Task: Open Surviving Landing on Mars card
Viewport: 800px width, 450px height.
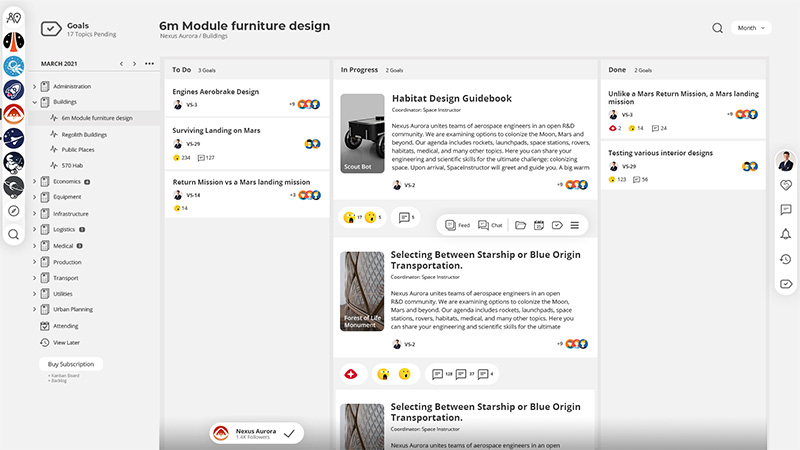Action: pos(247,144)
